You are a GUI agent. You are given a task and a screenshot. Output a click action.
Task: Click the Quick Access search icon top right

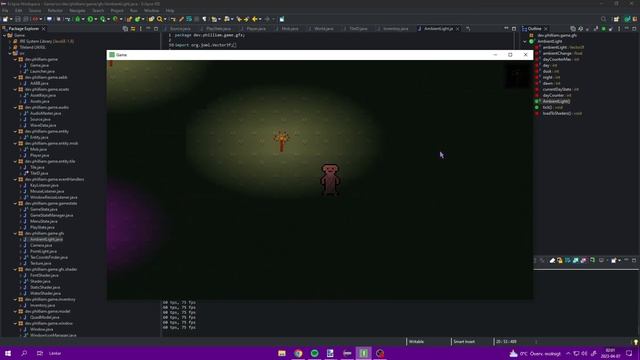(603, 19)
